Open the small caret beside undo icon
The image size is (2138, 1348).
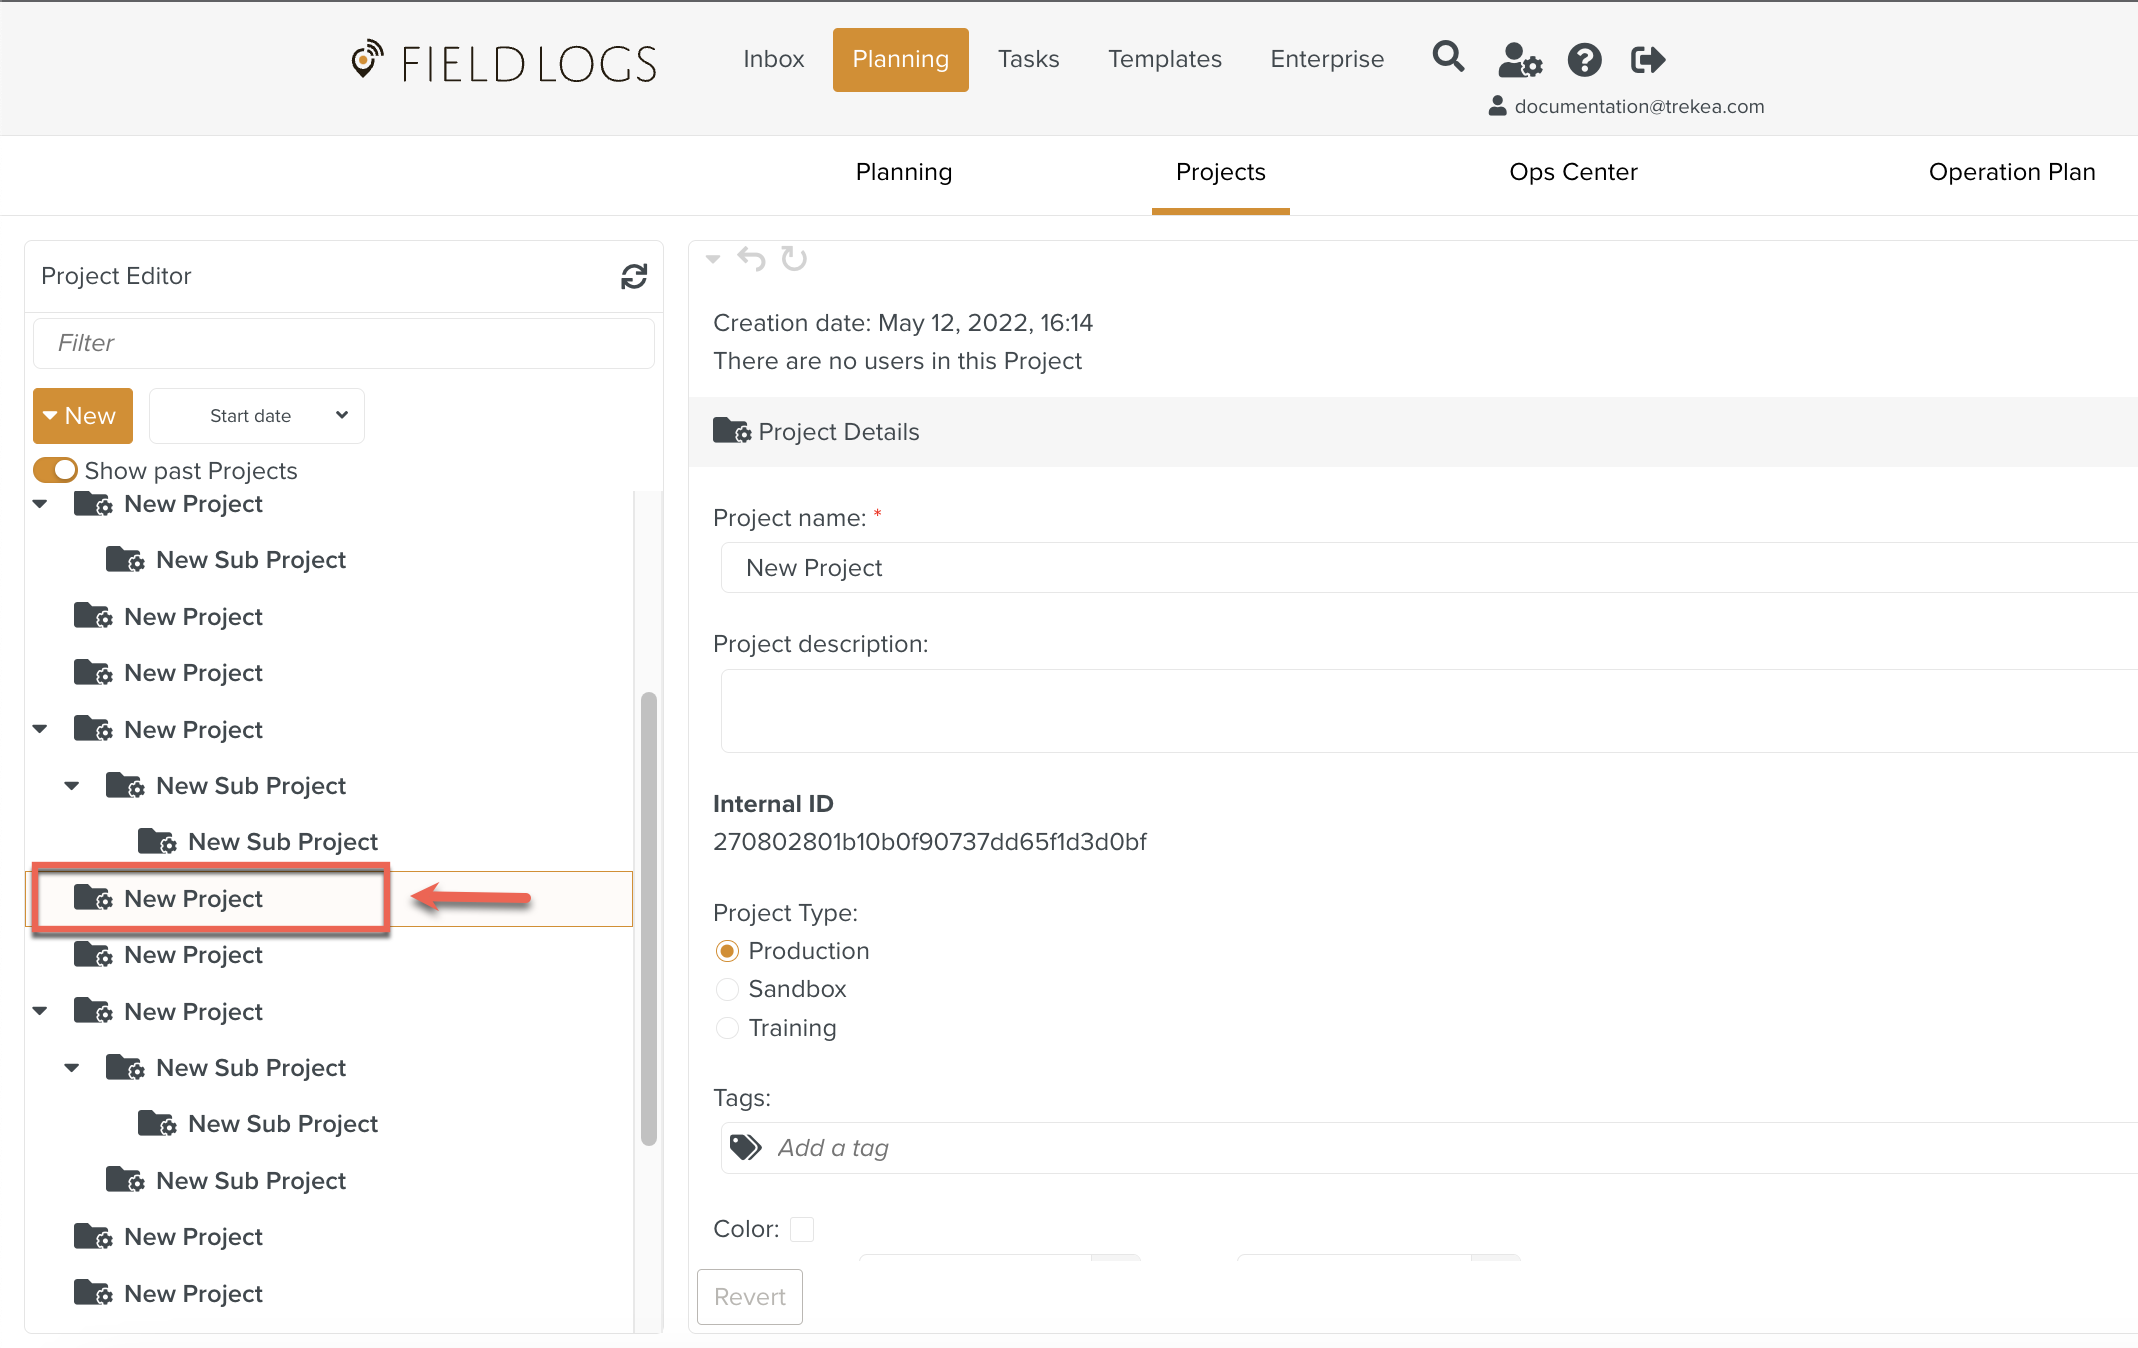pos(713,259)
